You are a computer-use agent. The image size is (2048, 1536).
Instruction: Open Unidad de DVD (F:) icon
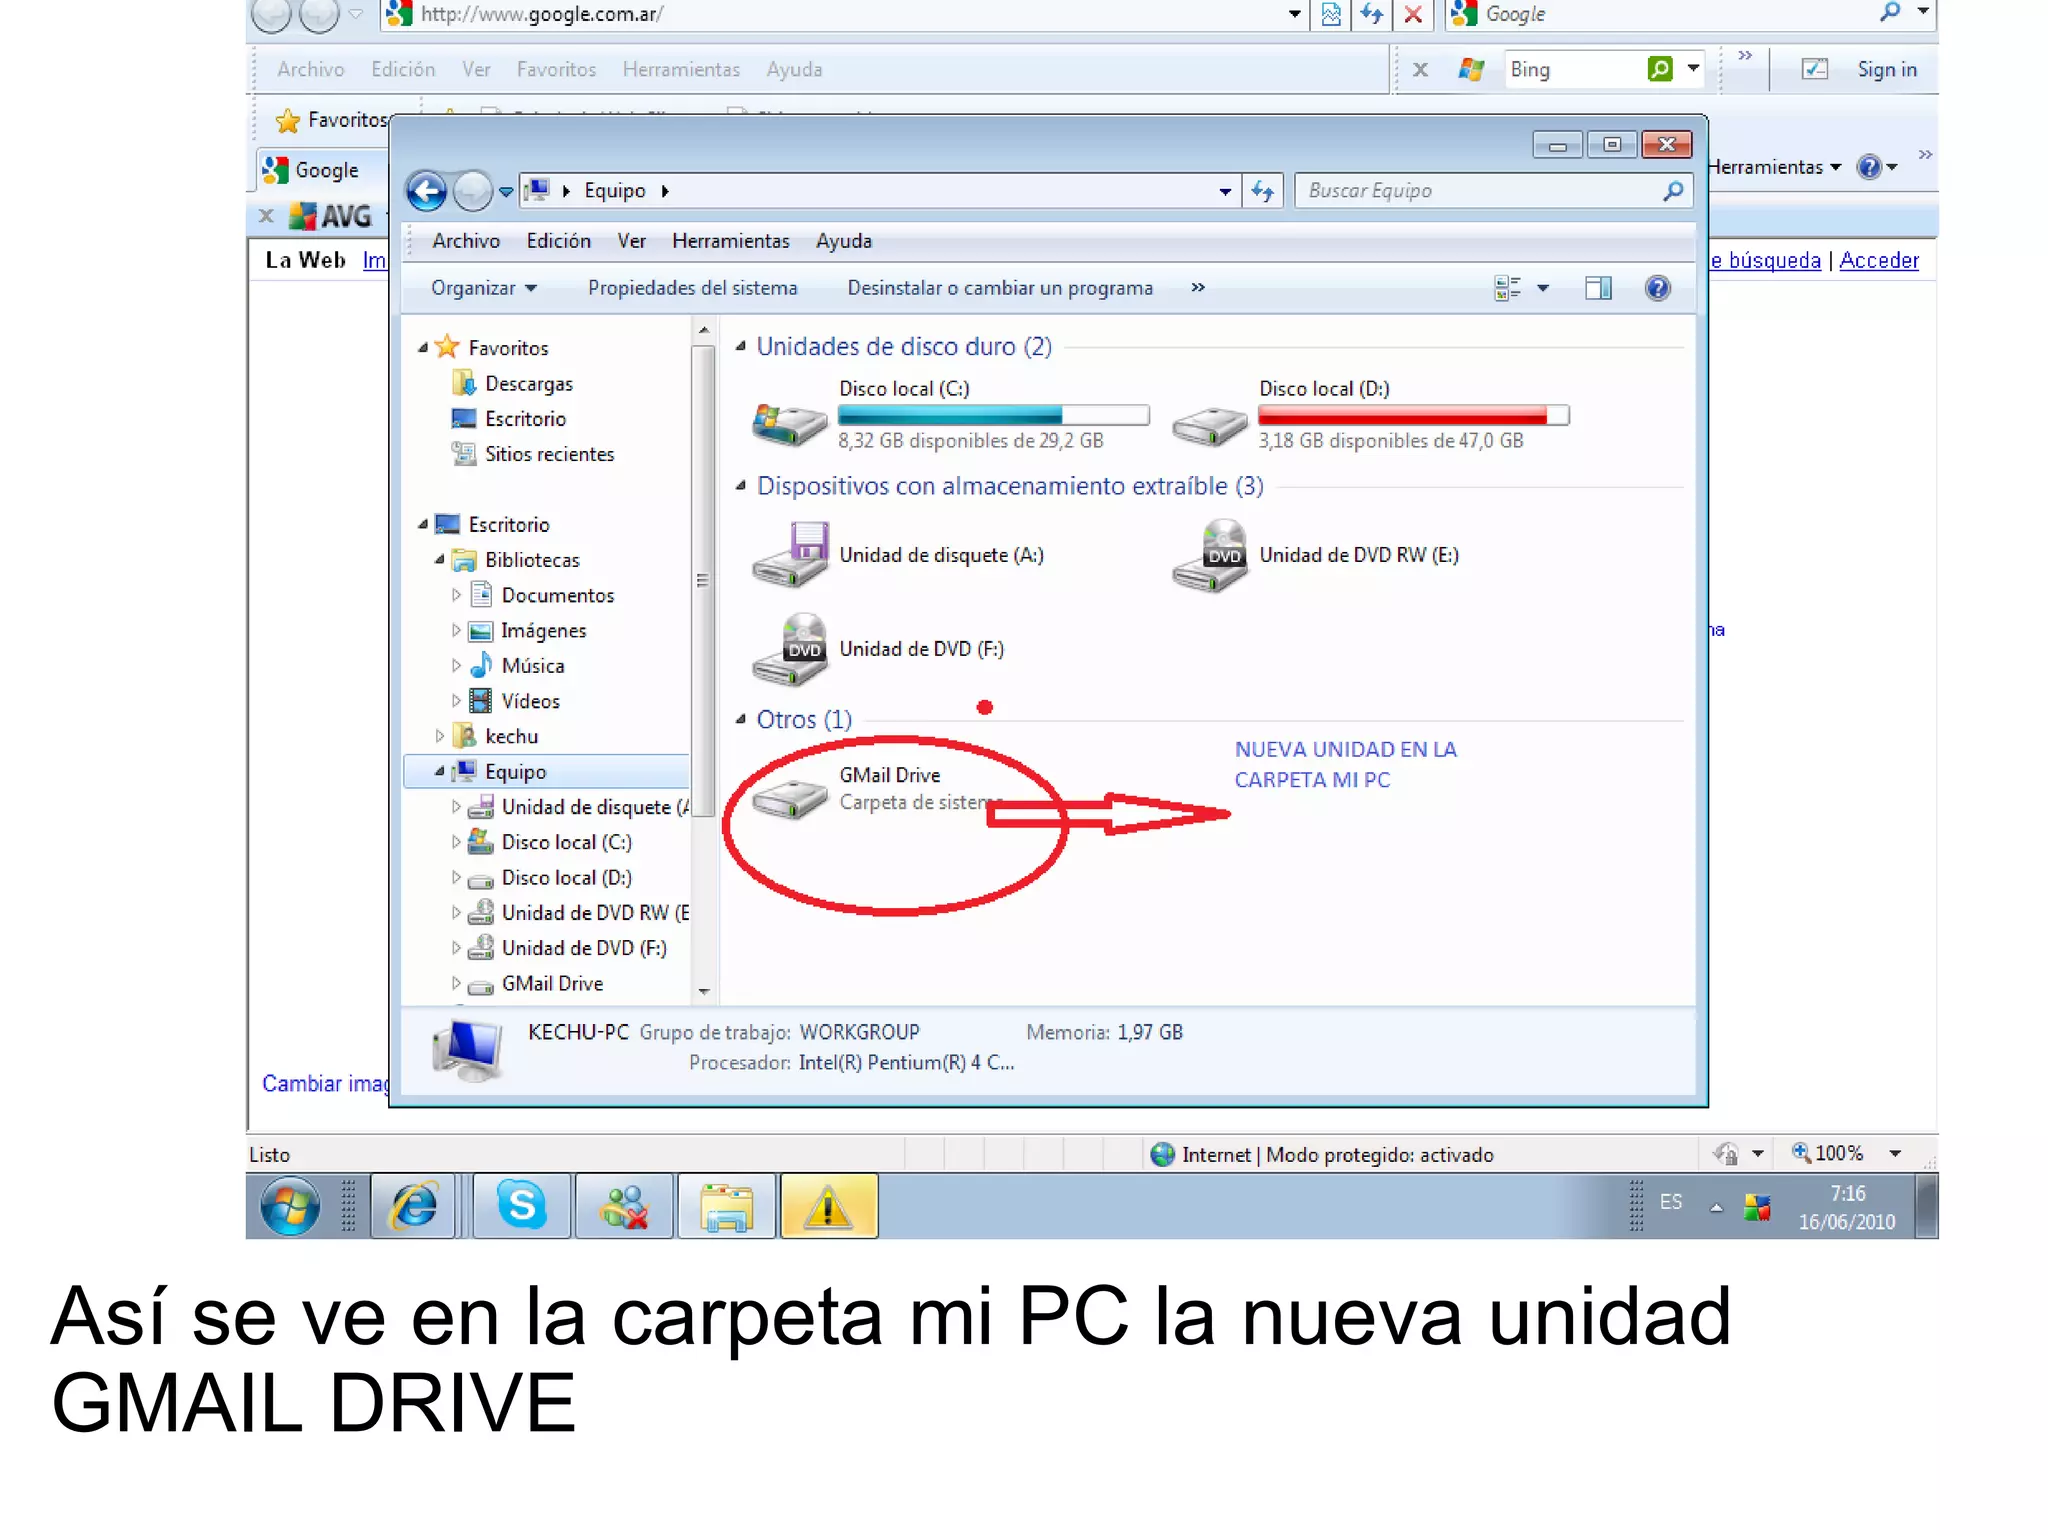789,648
